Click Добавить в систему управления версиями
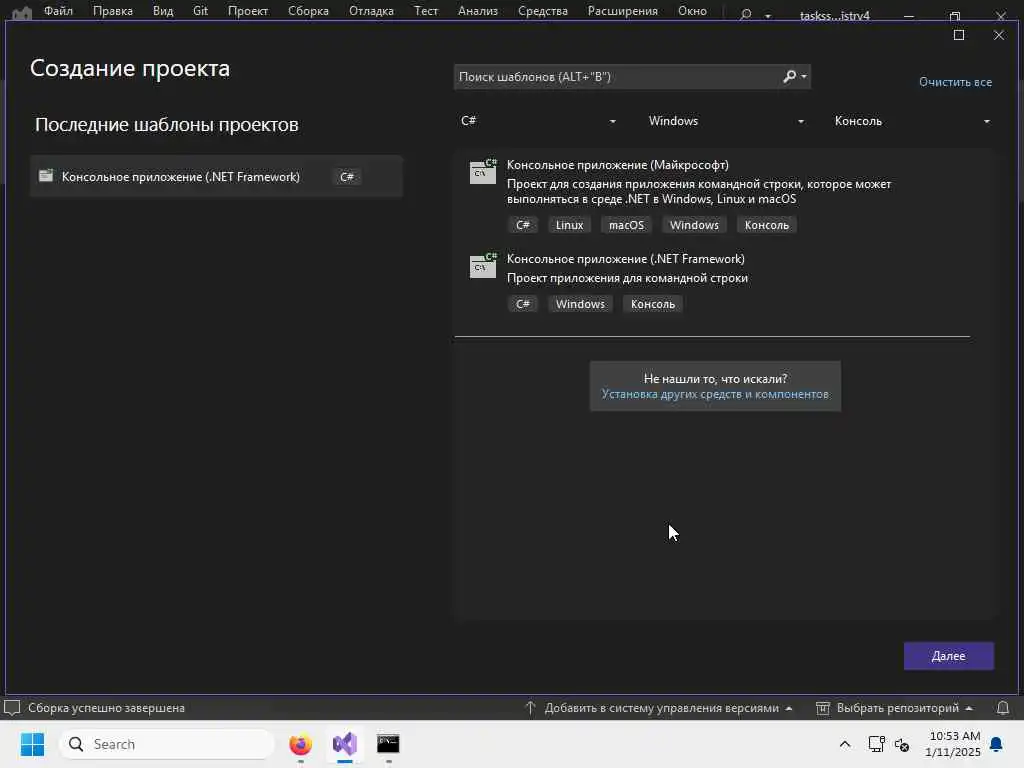The width and height of the screenshot is (1024, 768). click(x=658, y=708)
